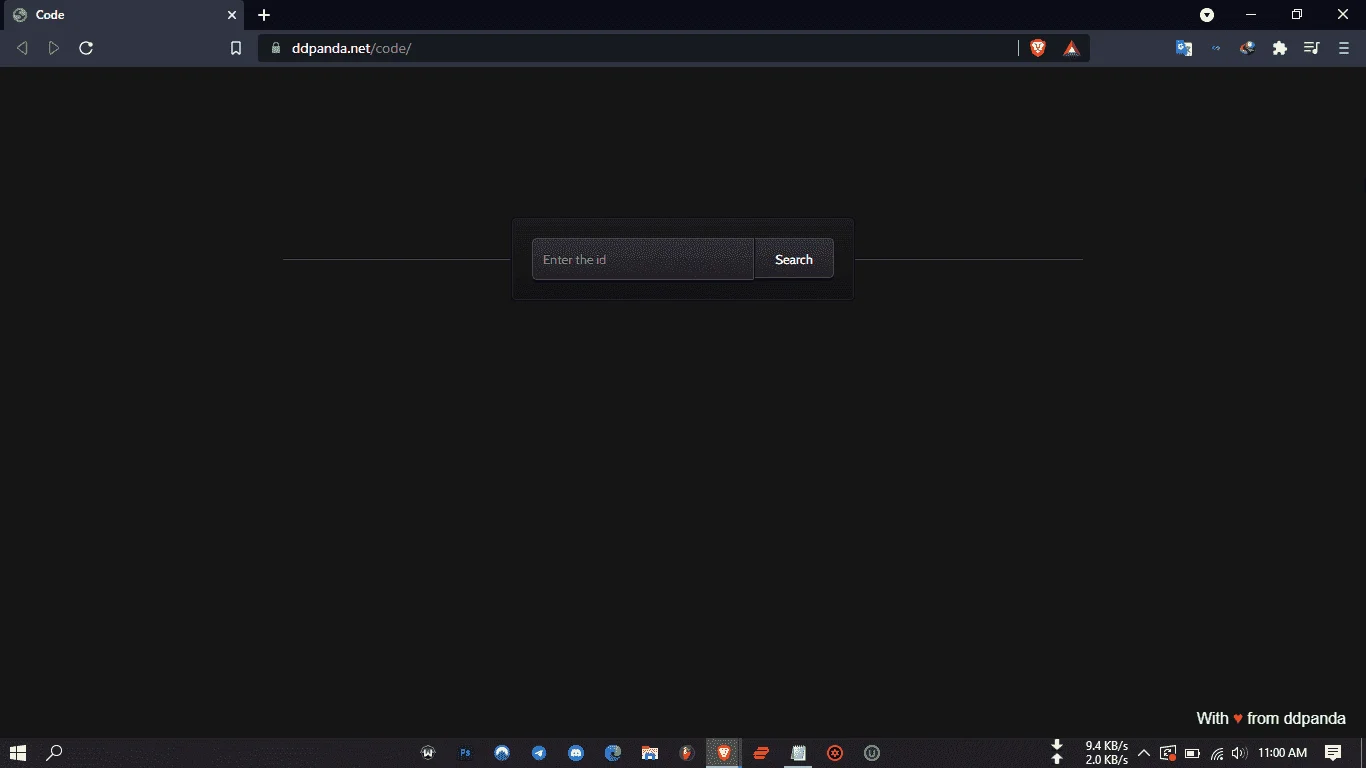The image size is (1366, 768).
Task: Open Microsoft Edge from the taskbar
Action: [613, 753]
